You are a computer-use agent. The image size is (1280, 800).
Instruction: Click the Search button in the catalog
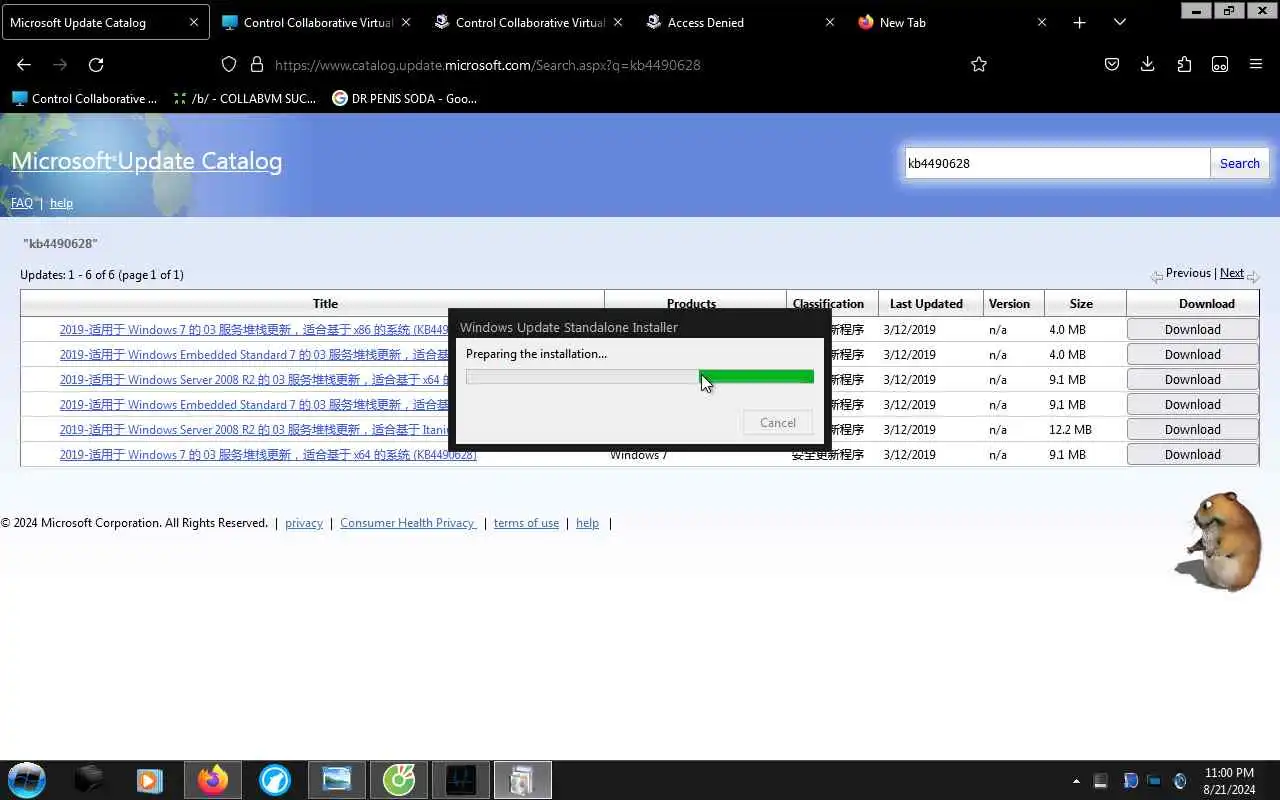[1239, 163]
